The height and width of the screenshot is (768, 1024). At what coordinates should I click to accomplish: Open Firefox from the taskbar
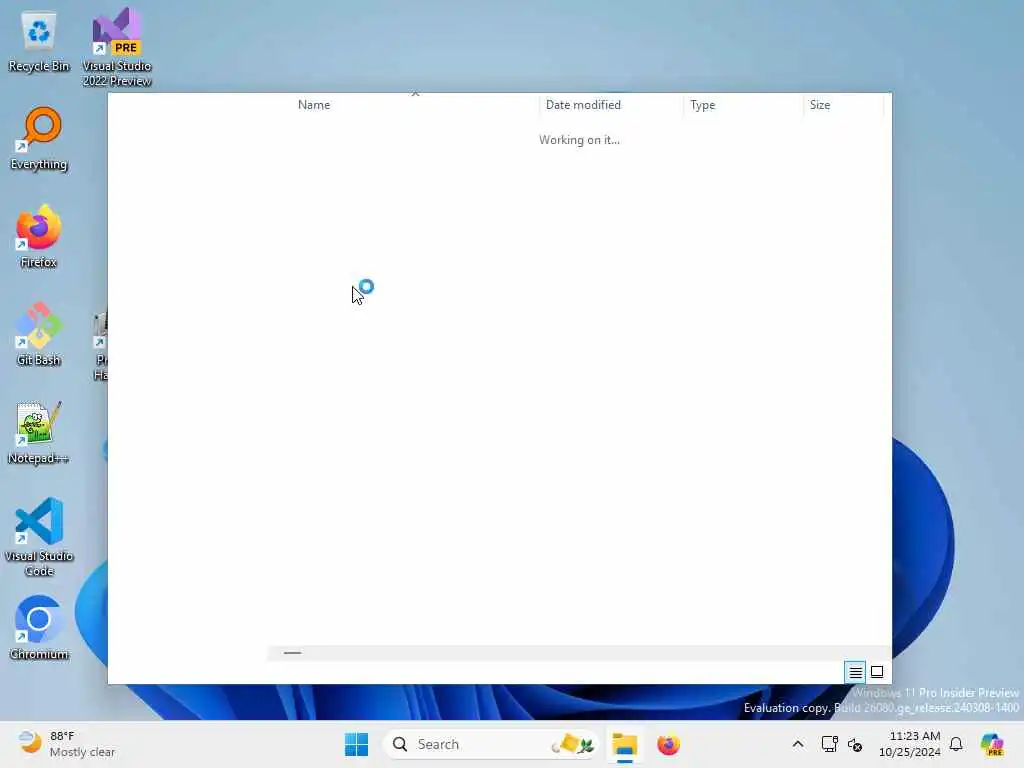point(668,744)
